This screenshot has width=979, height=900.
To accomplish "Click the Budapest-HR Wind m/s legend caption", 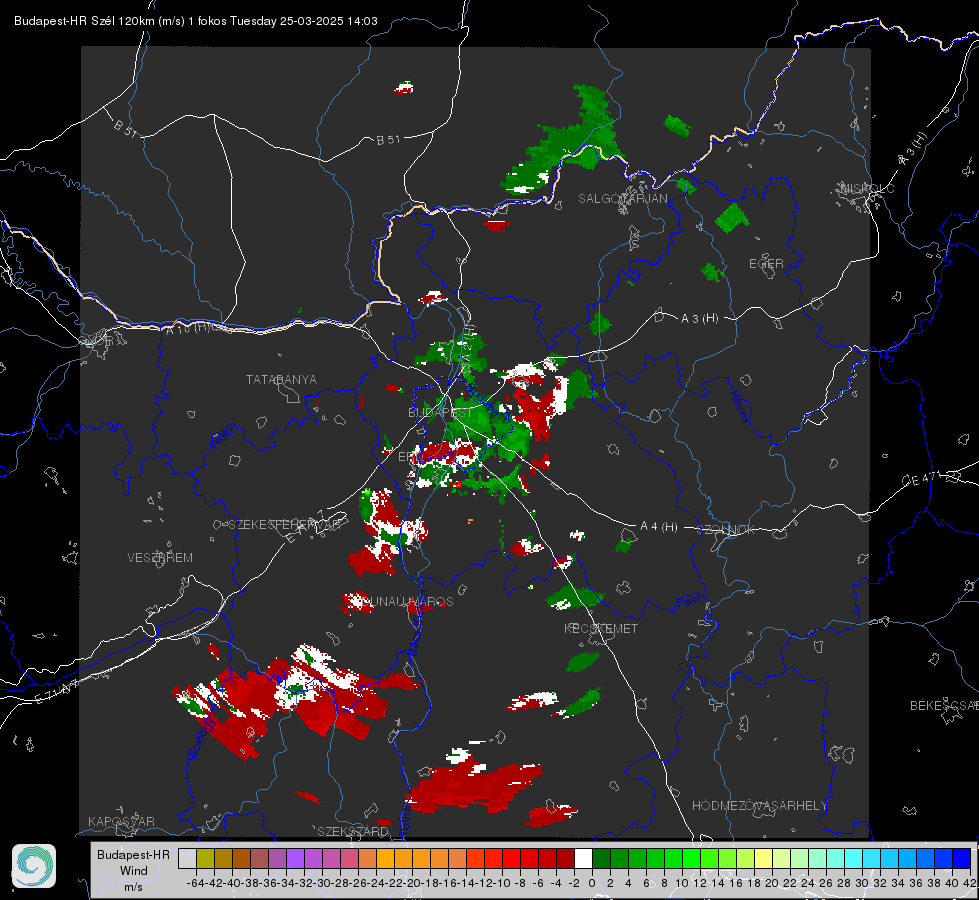I will (x=134, y=871).
